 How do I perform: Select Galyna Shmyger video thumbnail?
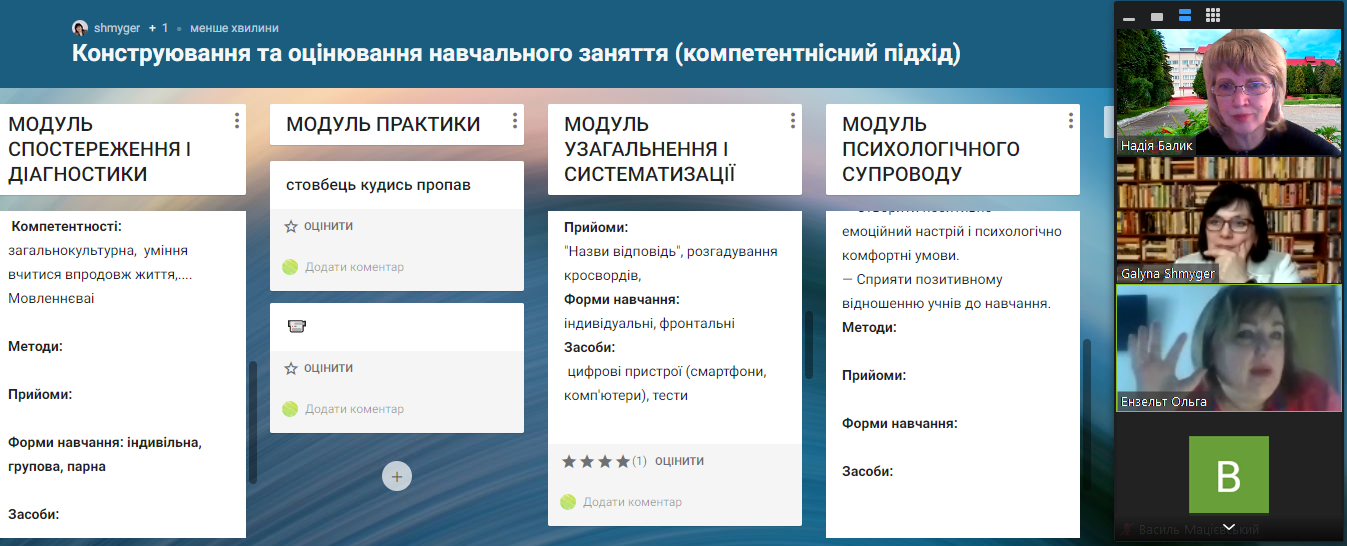tap(1228, 220)
